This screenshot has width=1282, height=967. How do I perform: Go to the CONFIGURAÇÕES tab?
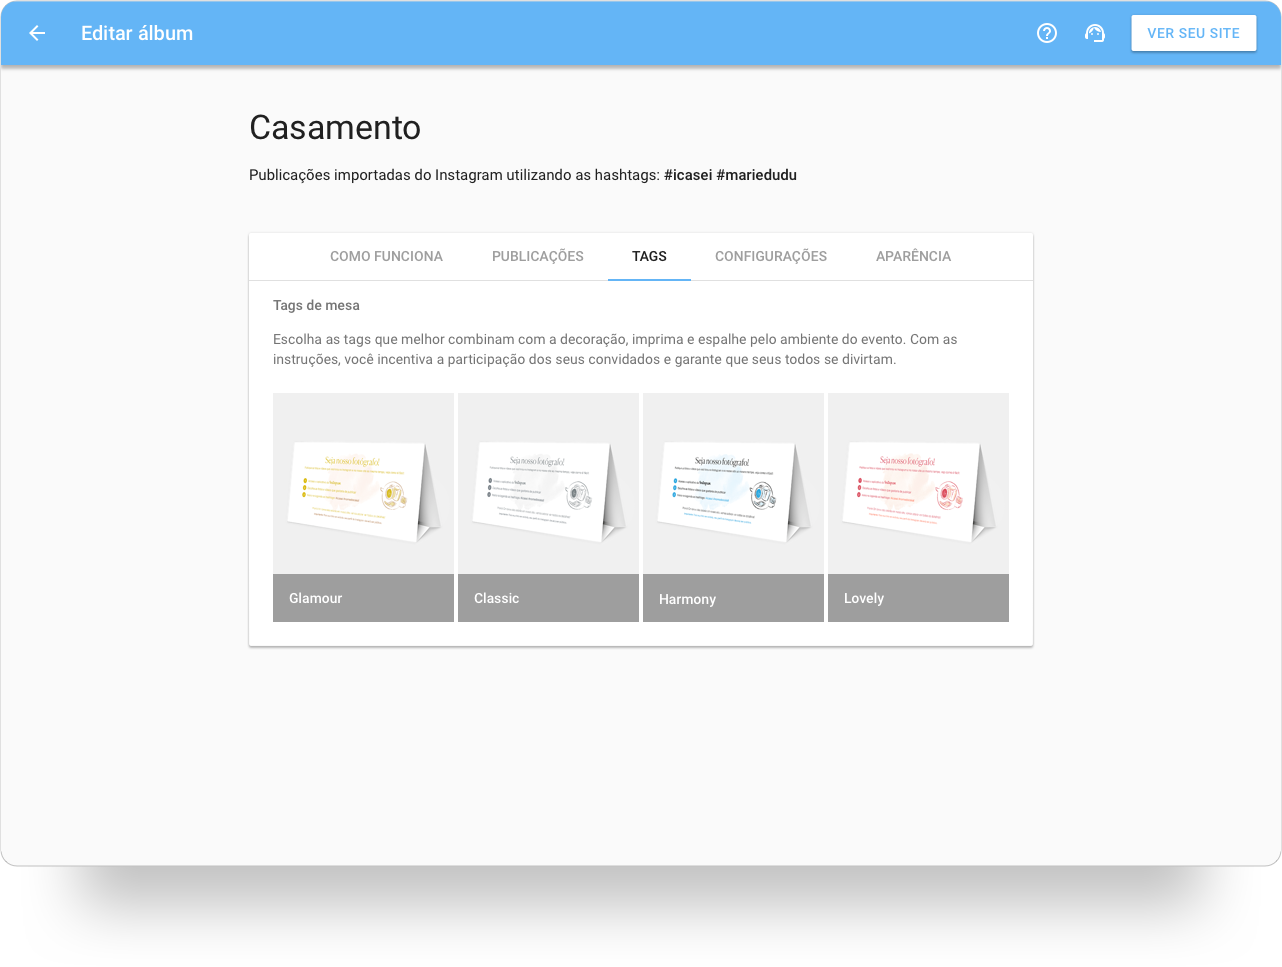coord(770,256)
